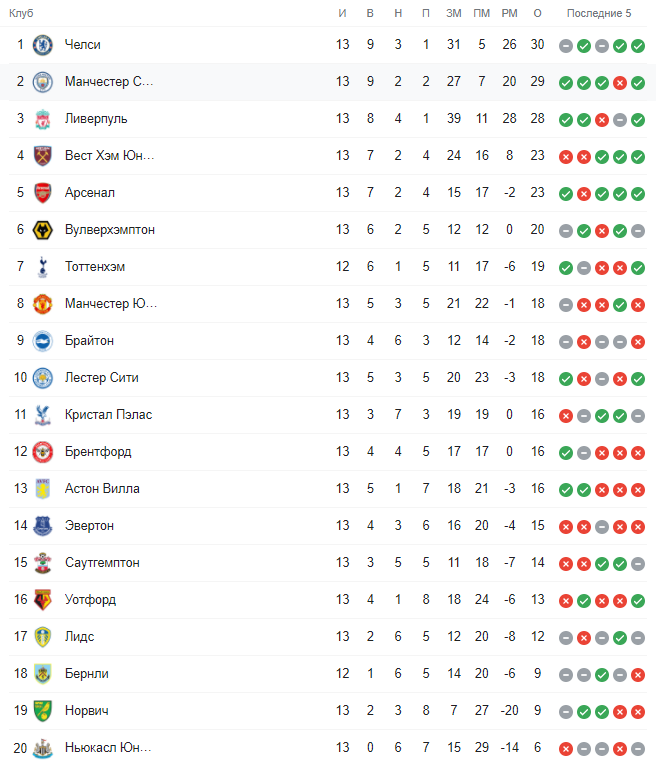Screen dimensions: 656x774
Task: Click the Клуб column header
Action: 21,13
